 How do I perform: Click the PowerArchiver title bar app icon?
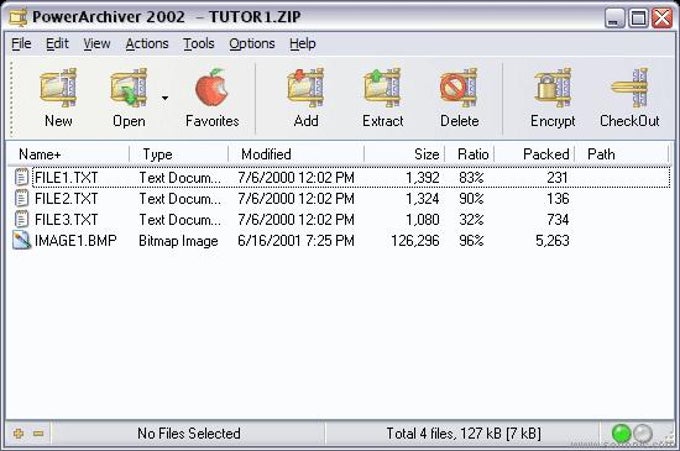coord(19,17)
